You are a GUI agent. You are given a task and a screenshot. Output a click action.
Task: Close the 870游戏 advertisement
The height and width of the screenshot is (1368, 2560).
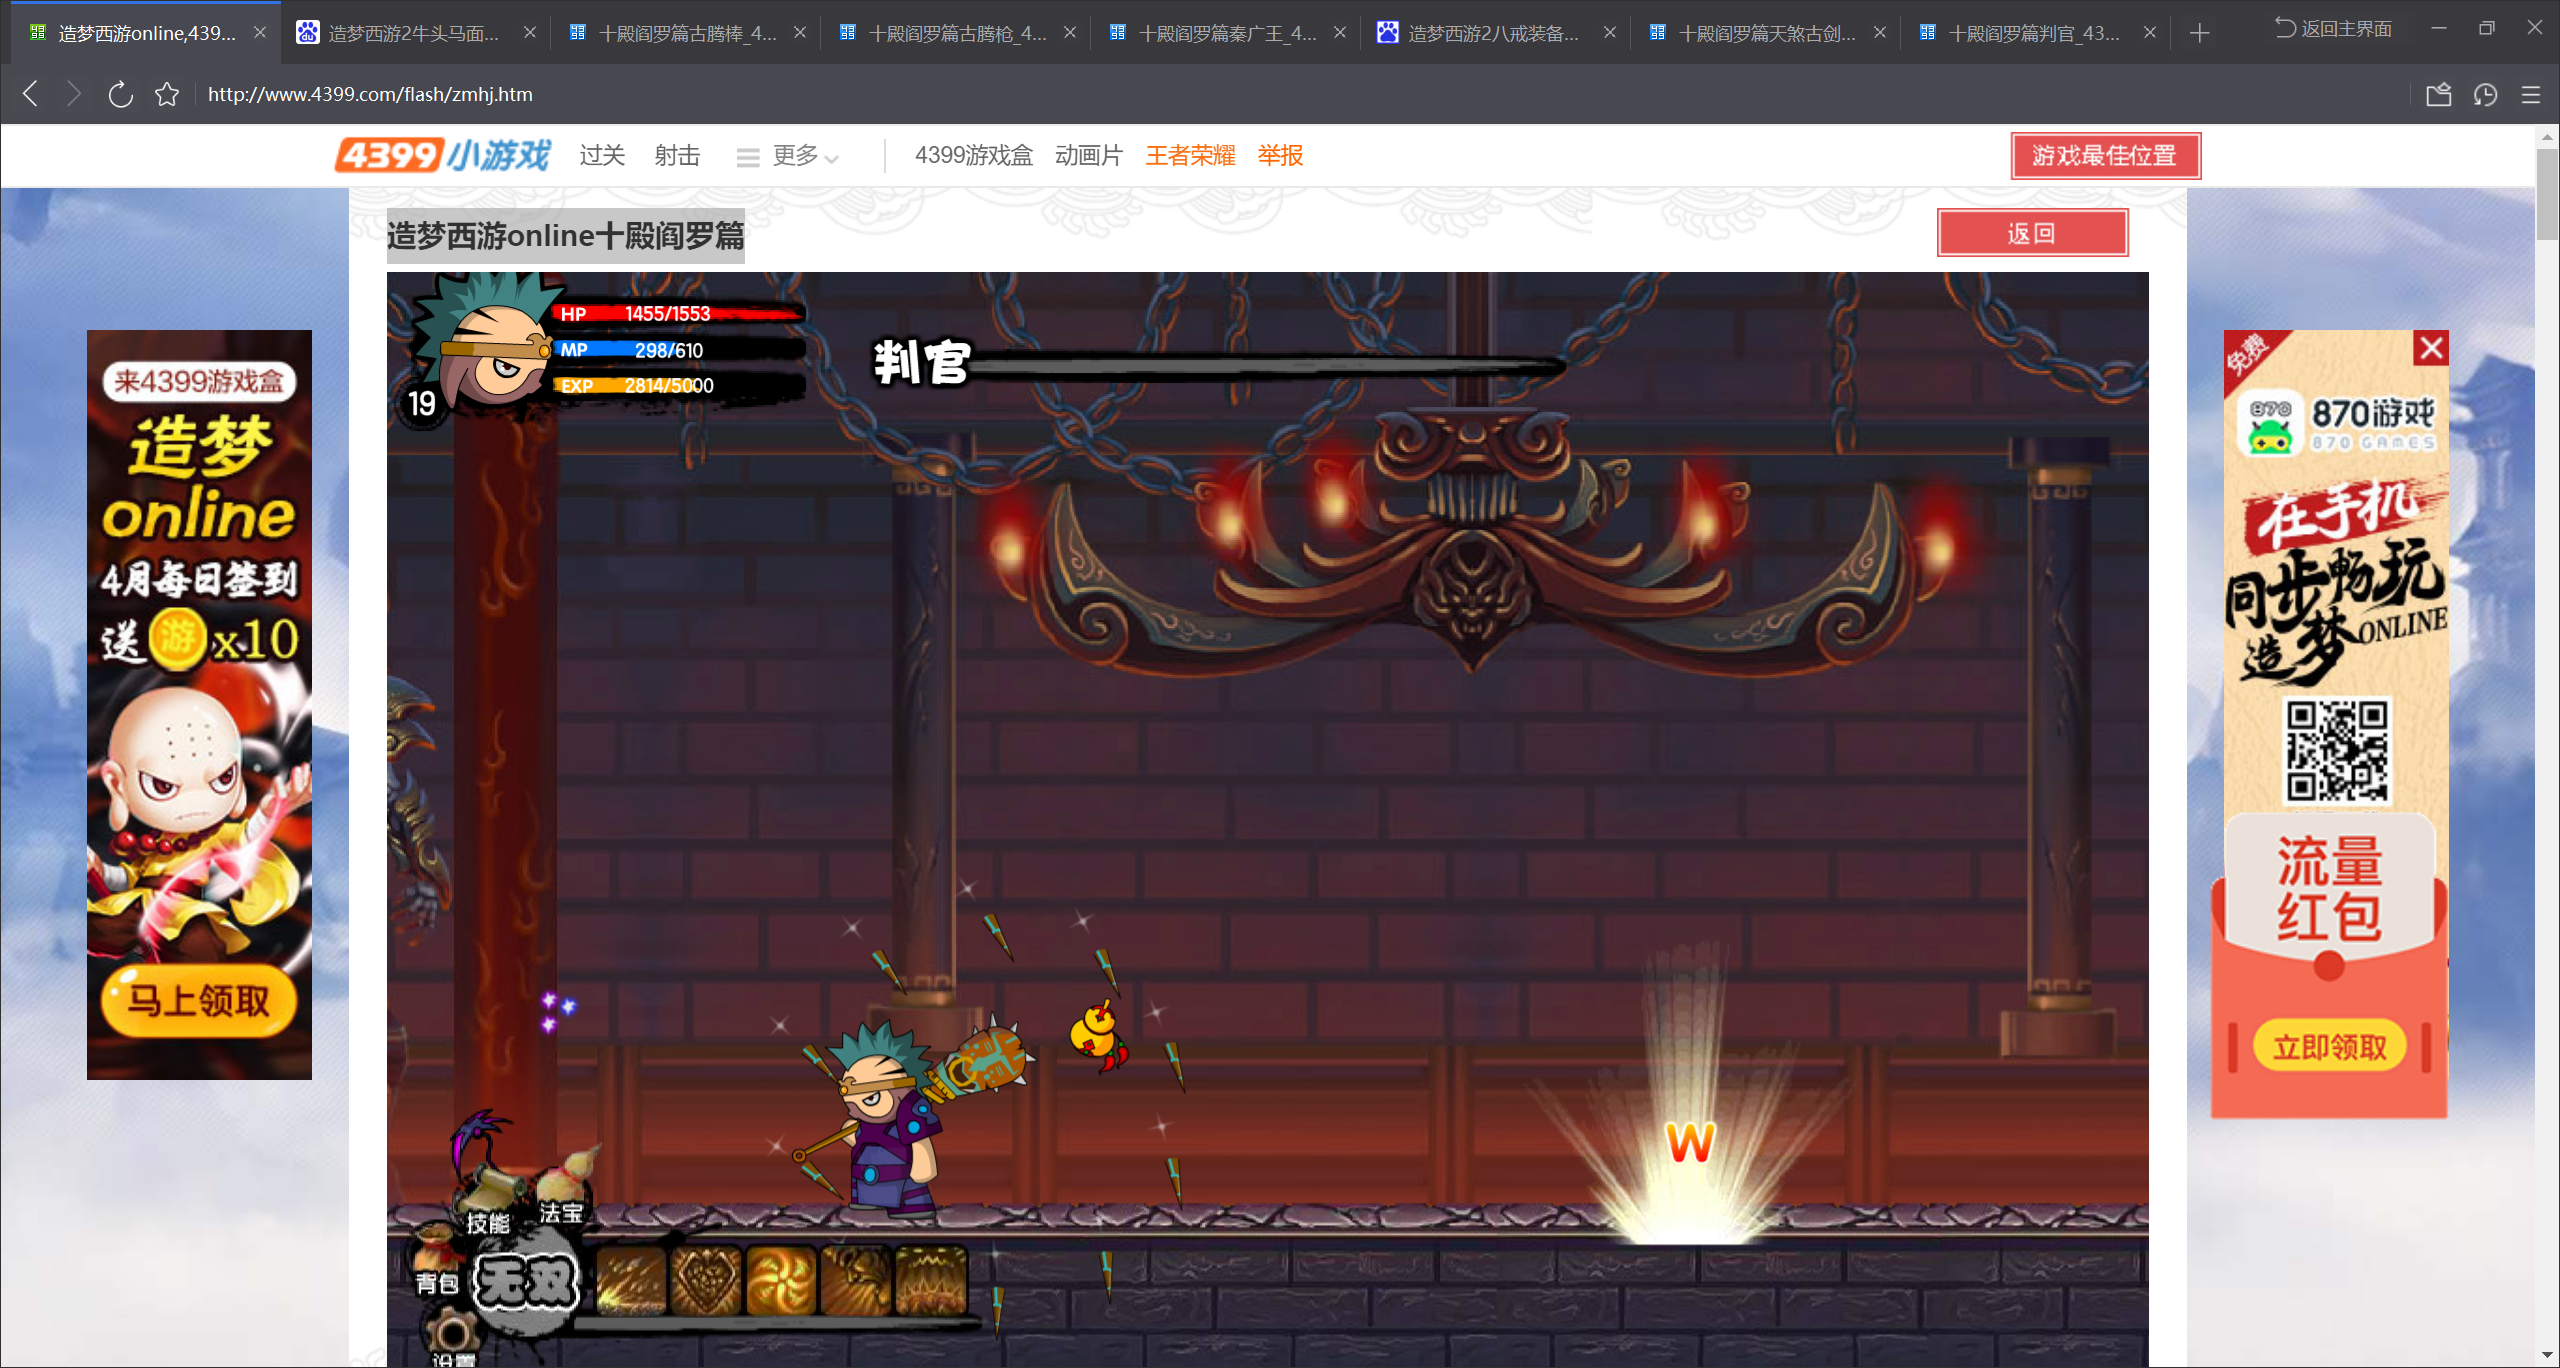coord(2431,348)
